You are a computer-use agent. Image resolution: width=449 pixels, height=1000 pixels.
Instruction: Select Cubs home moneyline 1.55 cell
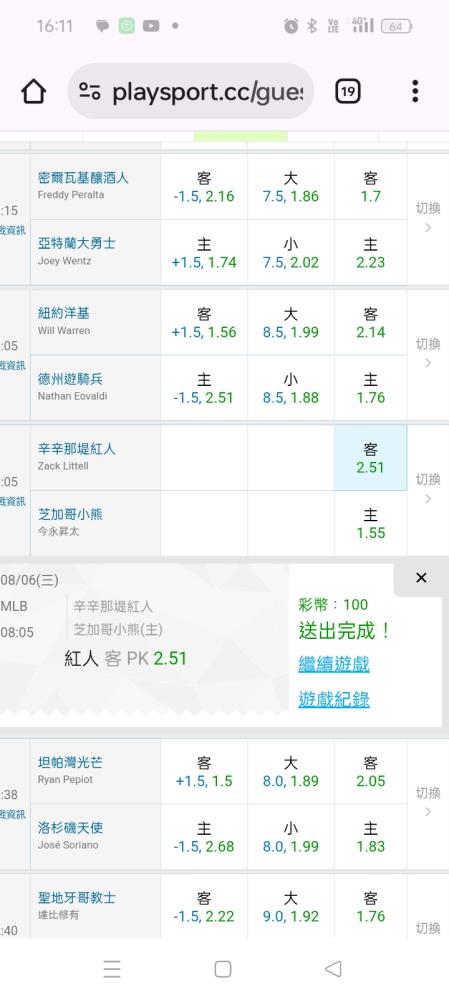point(371,524)
